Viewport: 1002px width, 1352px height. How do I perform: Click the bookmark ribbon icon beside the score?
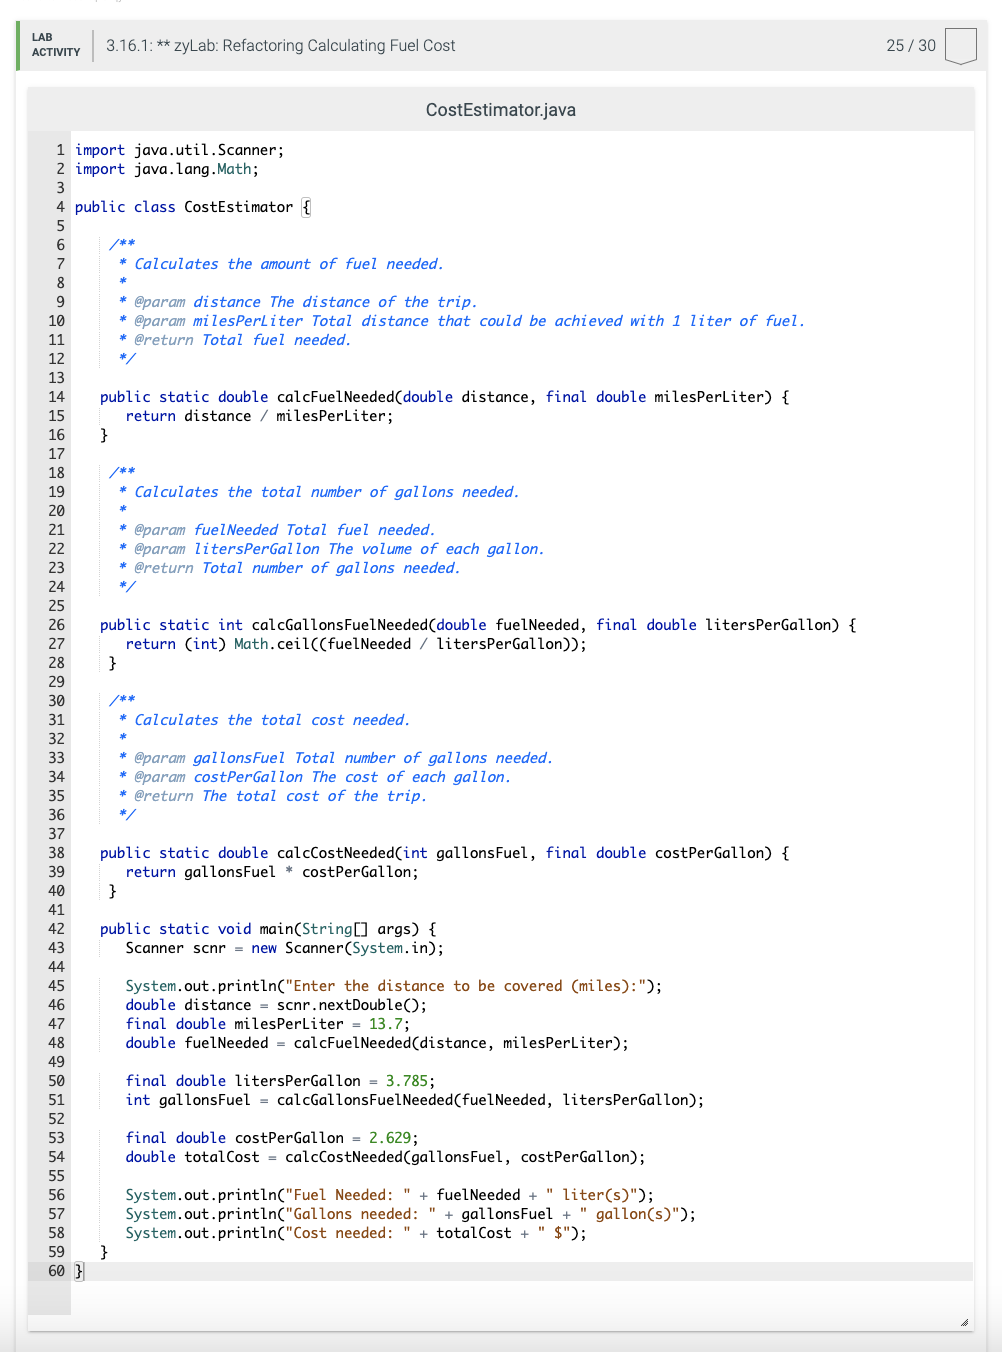(x=960, y=46)
